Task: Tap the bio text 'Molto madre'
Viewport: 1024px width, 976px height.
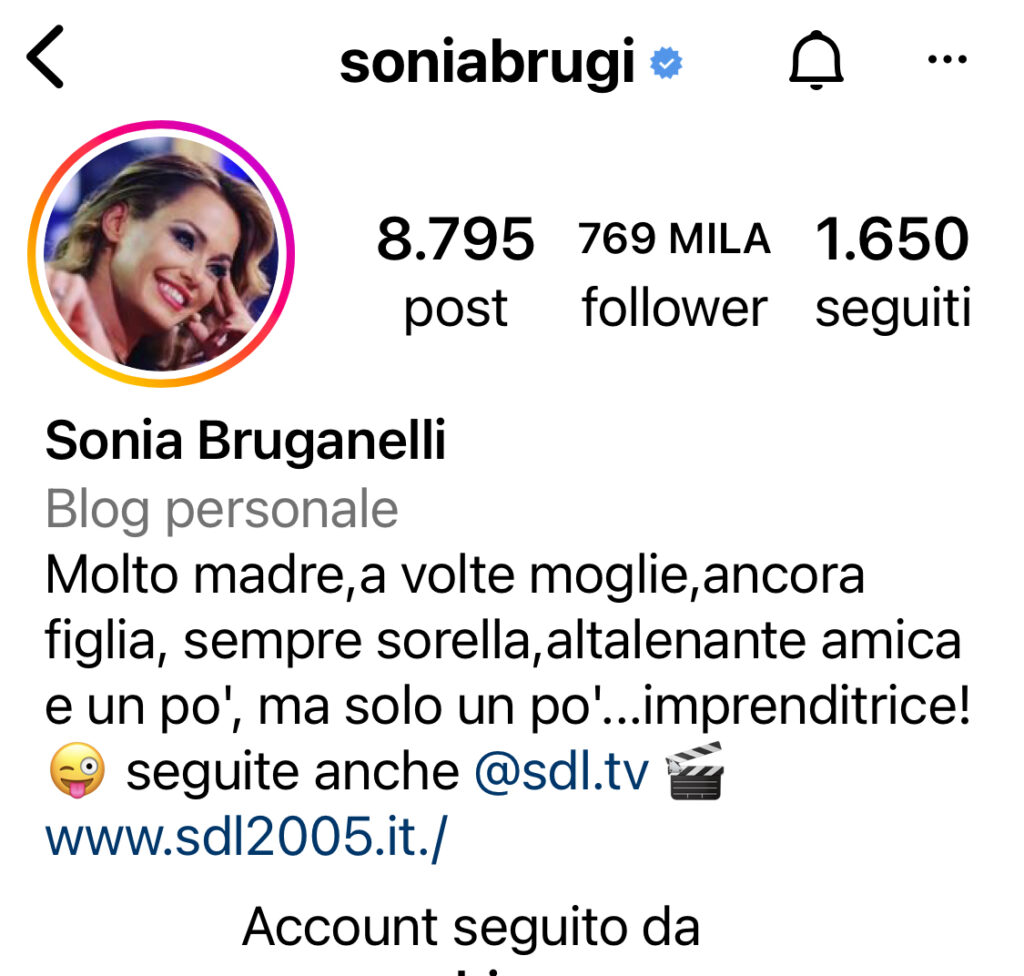Action: [x=195, y=576]
